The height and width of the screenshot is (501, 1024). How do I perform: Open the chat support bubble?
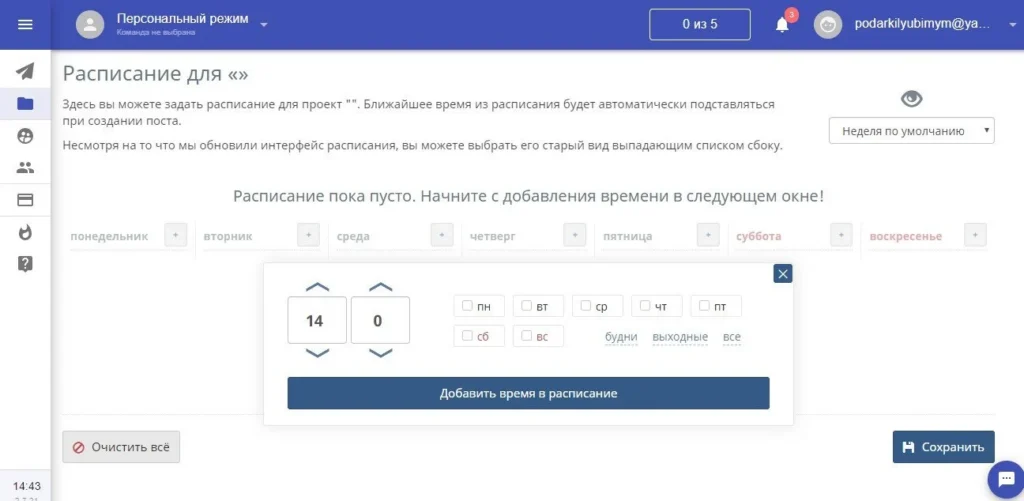(1006, 479)
